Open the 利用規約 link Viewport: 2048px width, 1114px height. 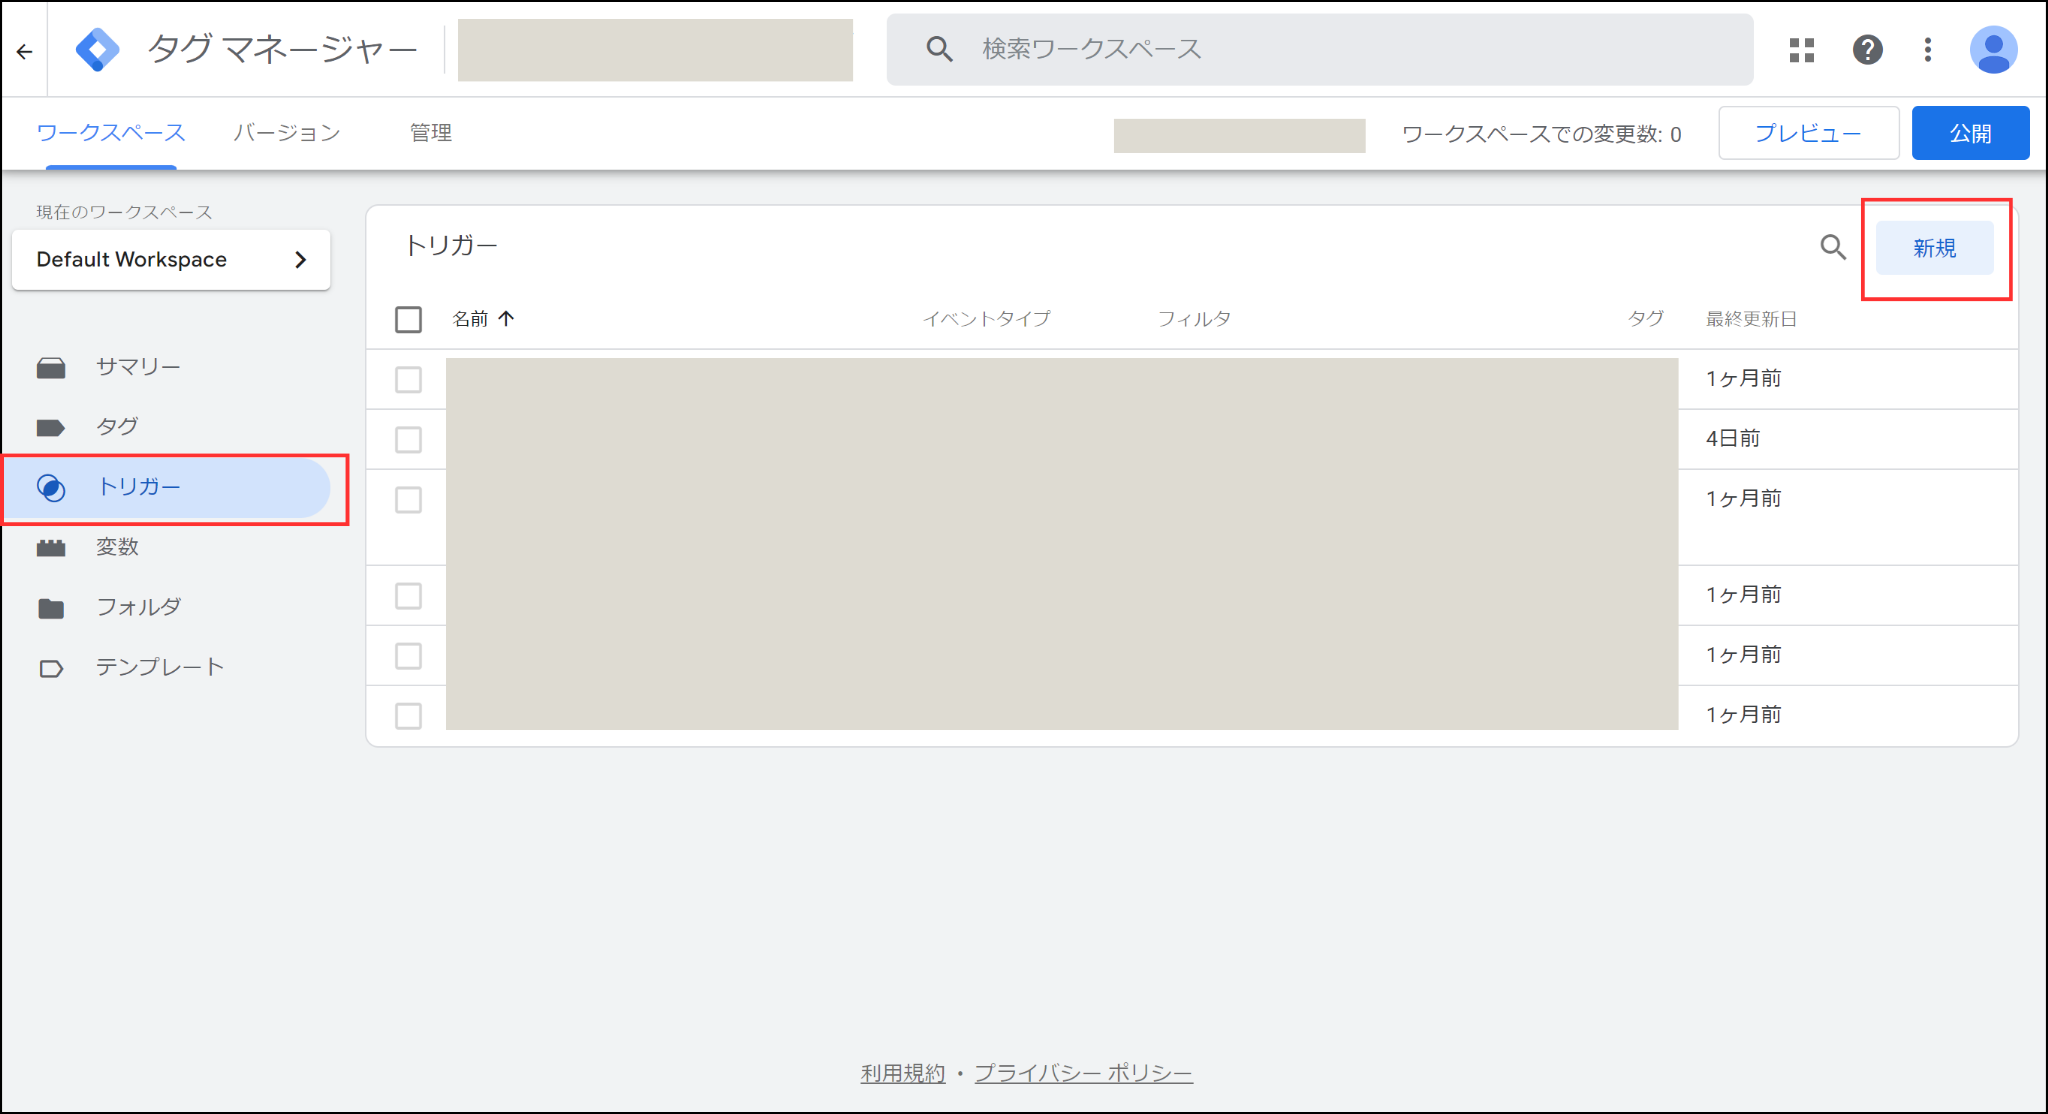coord(902,1073)
